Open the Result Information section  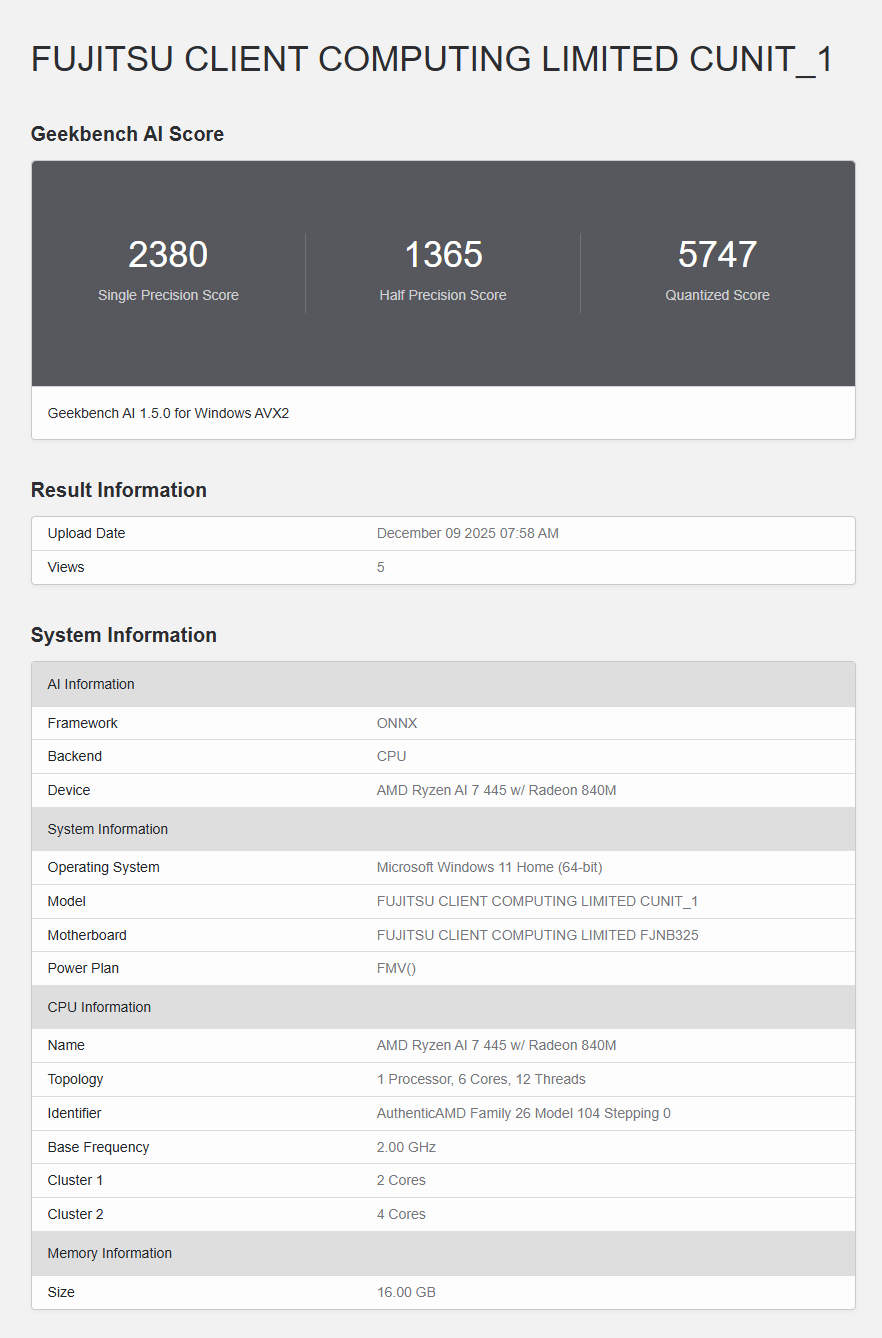coord(119,490)
